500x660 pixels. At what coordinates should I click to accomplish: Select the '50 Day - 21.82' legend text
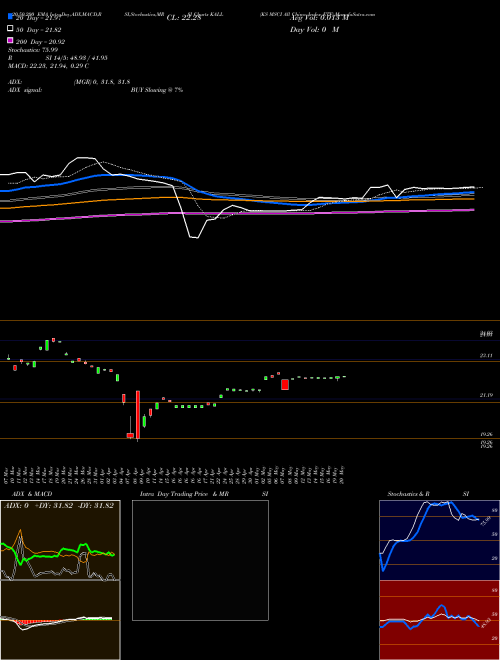pyautogui.click(x=39, y=29)
